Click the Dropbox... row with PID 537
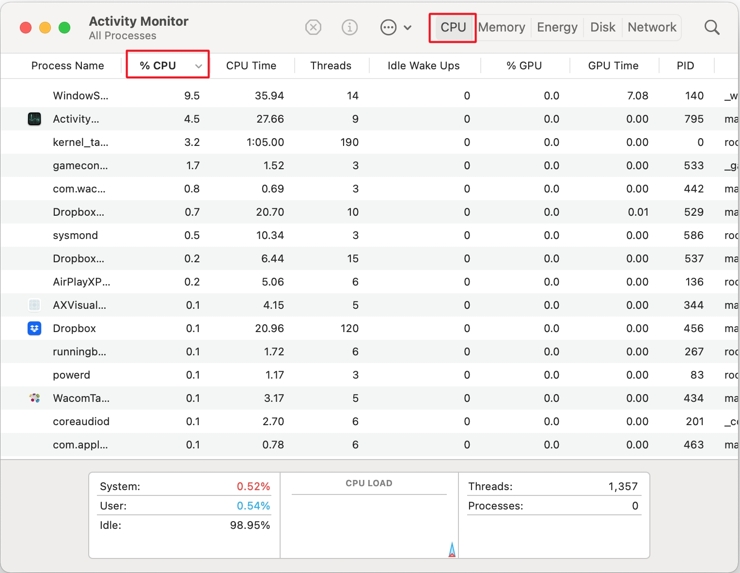740x573 pixels. 370,259
